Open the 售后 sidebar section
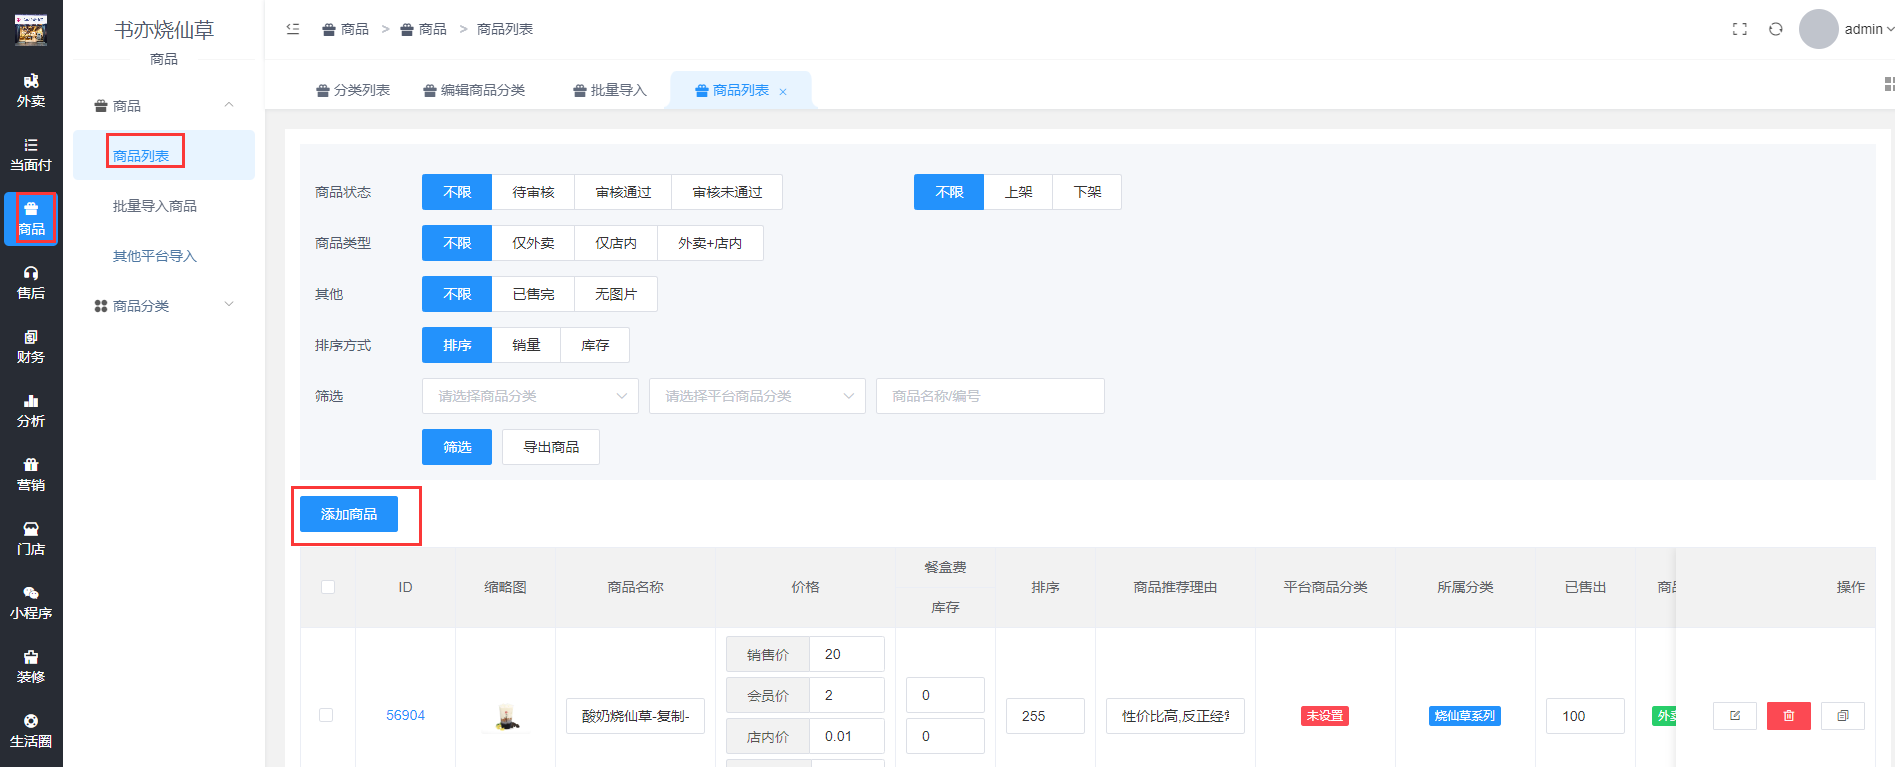Viewport: 1895px width, 767px height. 31,283
